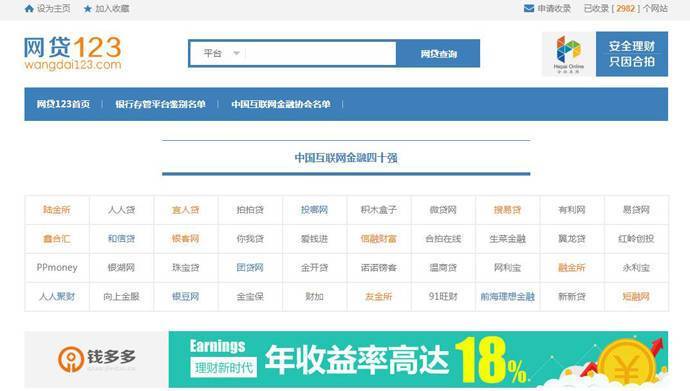Open the 银豆网 platform link
The image size is (690, 391).
click(186, 296)
